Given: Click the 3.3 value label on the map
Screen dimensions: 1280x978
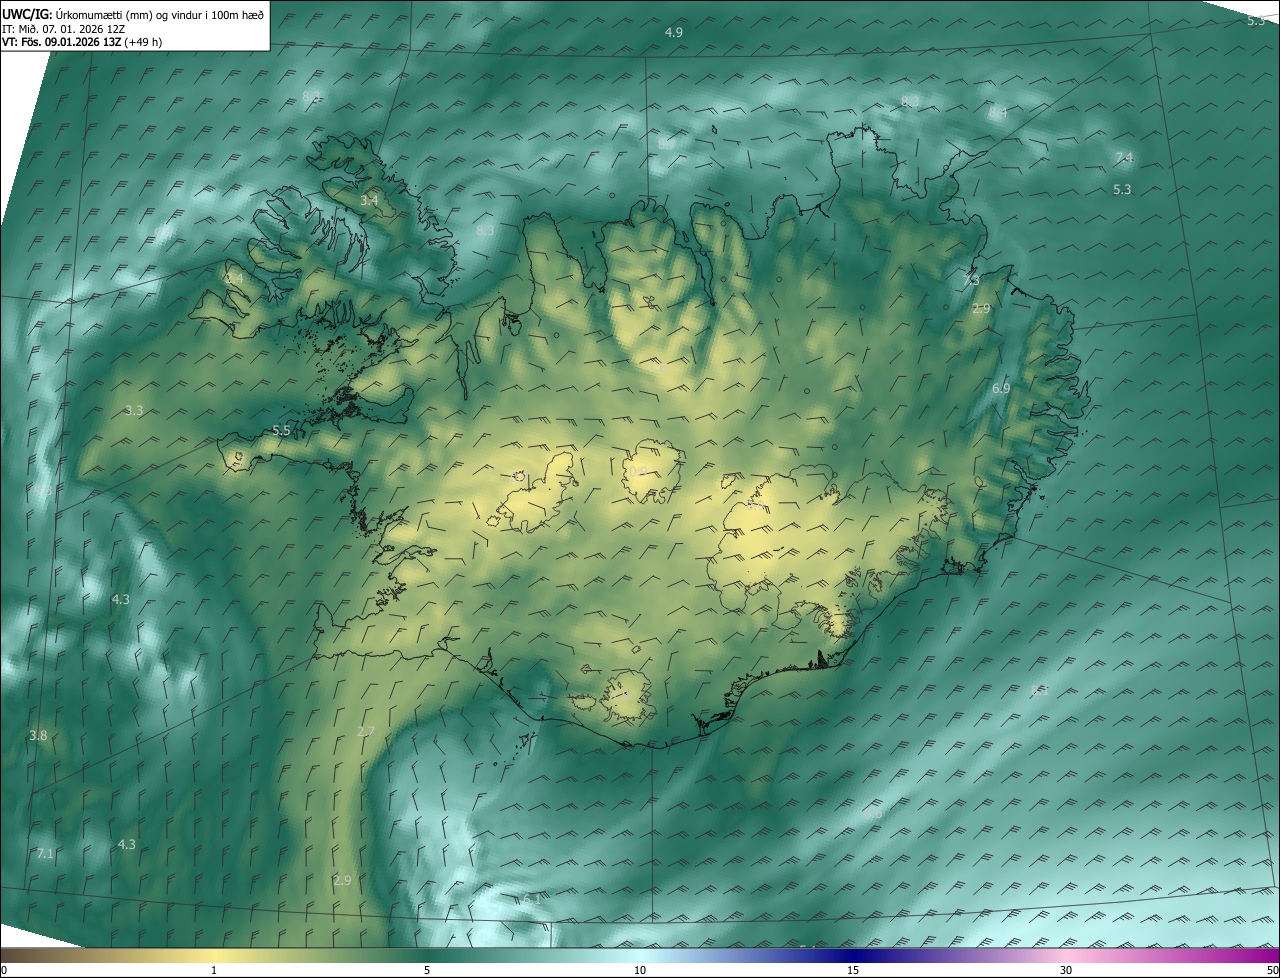Looking at the screenshot, I should tap(134, 411).
